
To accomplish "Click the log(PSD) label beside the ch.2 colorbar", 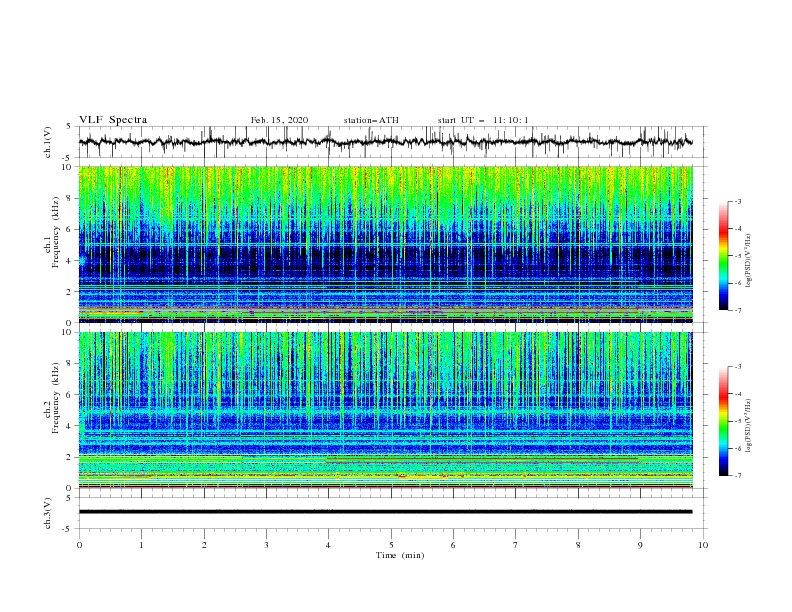I will [749, 425].
